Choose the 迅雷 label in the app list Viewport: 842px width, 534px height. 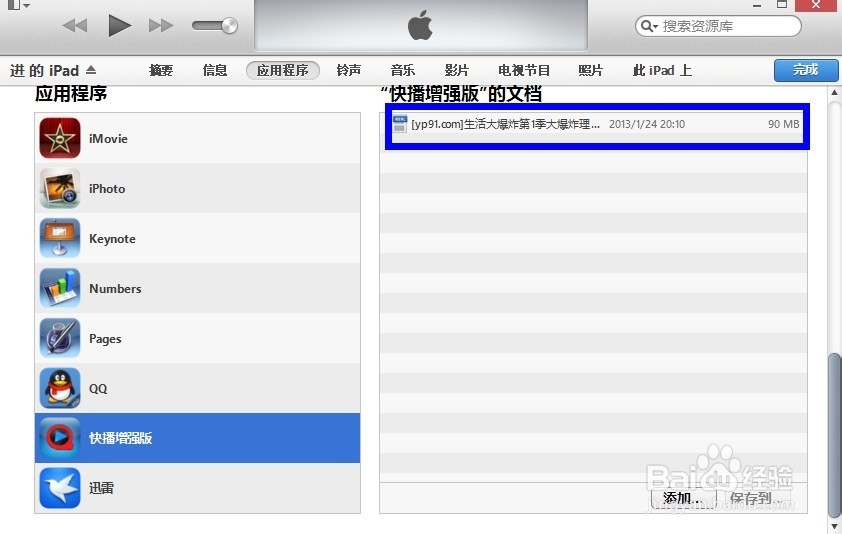coord(101,488)
